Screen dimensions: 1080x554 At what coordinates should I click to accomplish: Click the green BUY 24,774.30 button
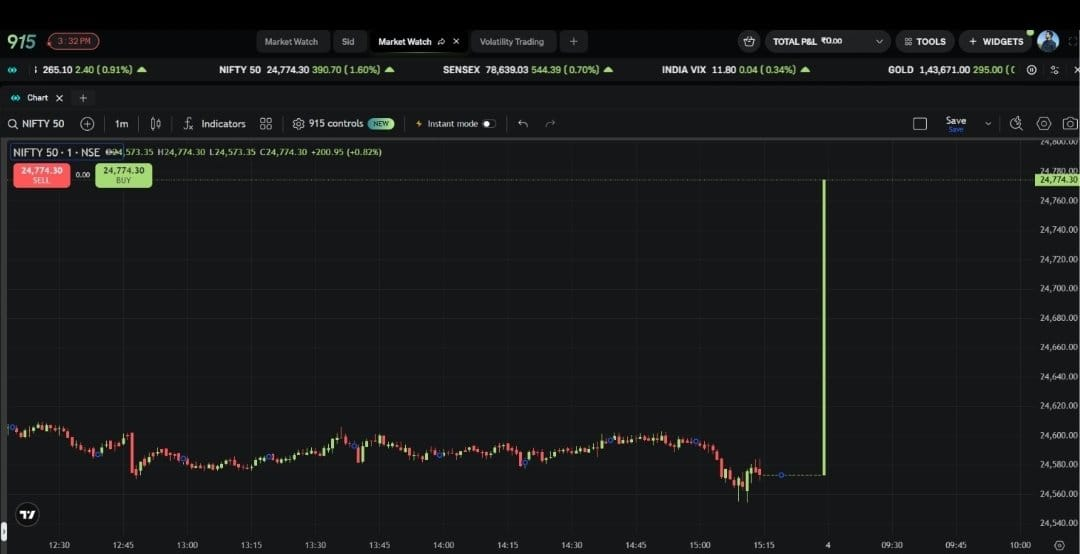tap(123, 175)
